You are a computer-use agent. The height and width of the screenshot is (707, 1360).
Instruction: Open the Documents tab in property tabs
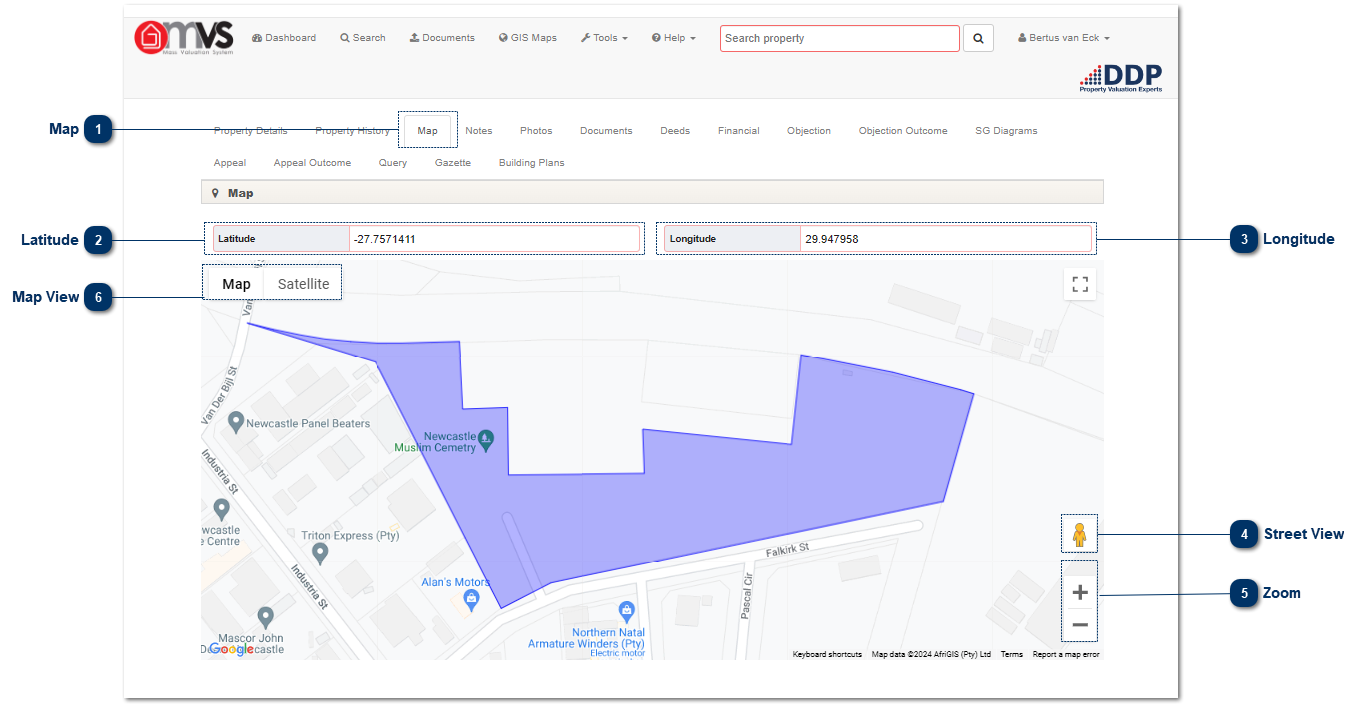[x=606, y=131]
